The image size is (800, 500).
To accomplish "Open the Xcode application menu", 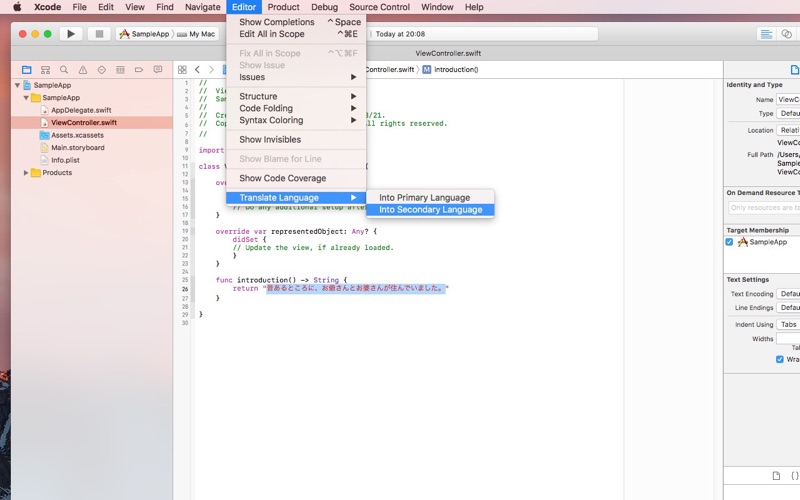I will tap(47, 7).
